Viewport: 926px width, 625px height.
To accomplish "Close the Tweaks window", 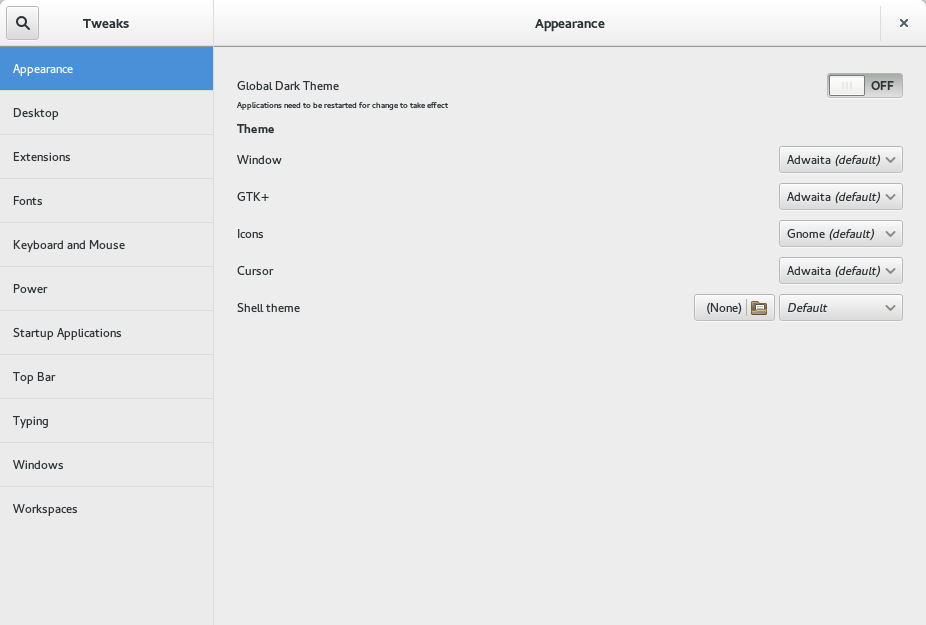I will pos(903,23).
